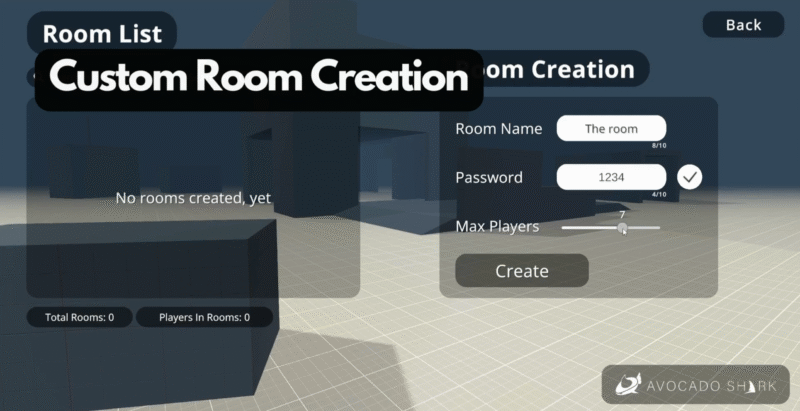The image size is (800, 411).
Task: Click the Password label text
Action: click(488, 177)
